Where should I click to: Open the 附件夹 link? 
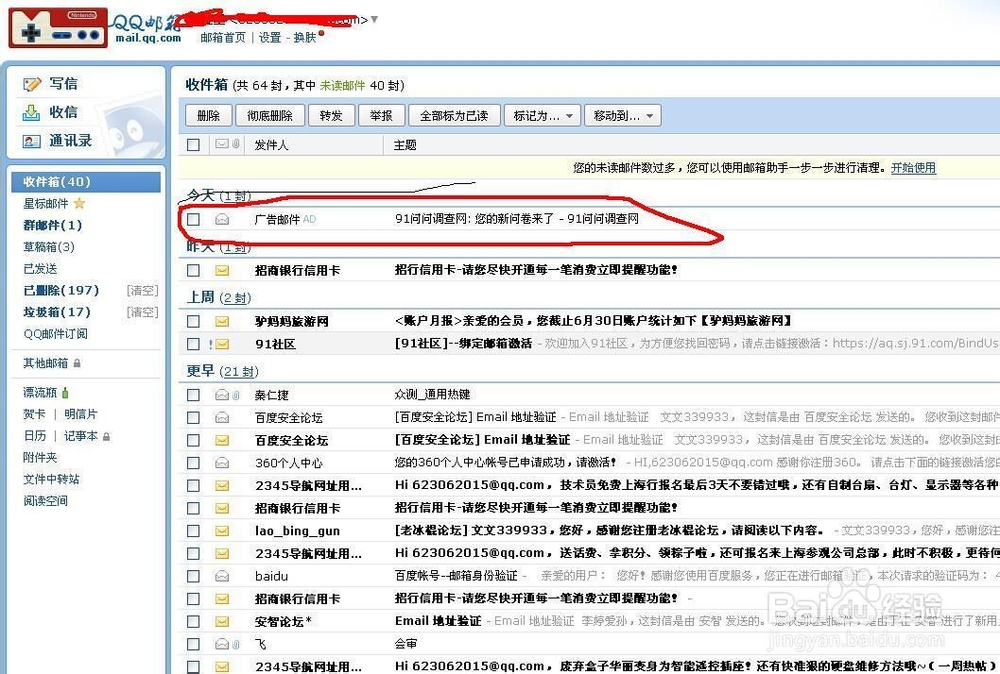tap(40, 457)
